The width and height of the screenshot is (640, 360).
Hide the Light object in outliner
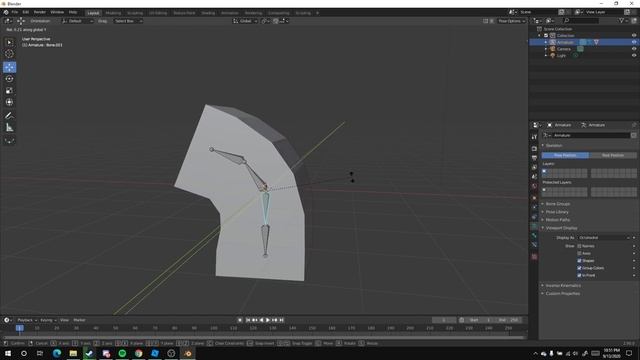(x=634, y=56)
